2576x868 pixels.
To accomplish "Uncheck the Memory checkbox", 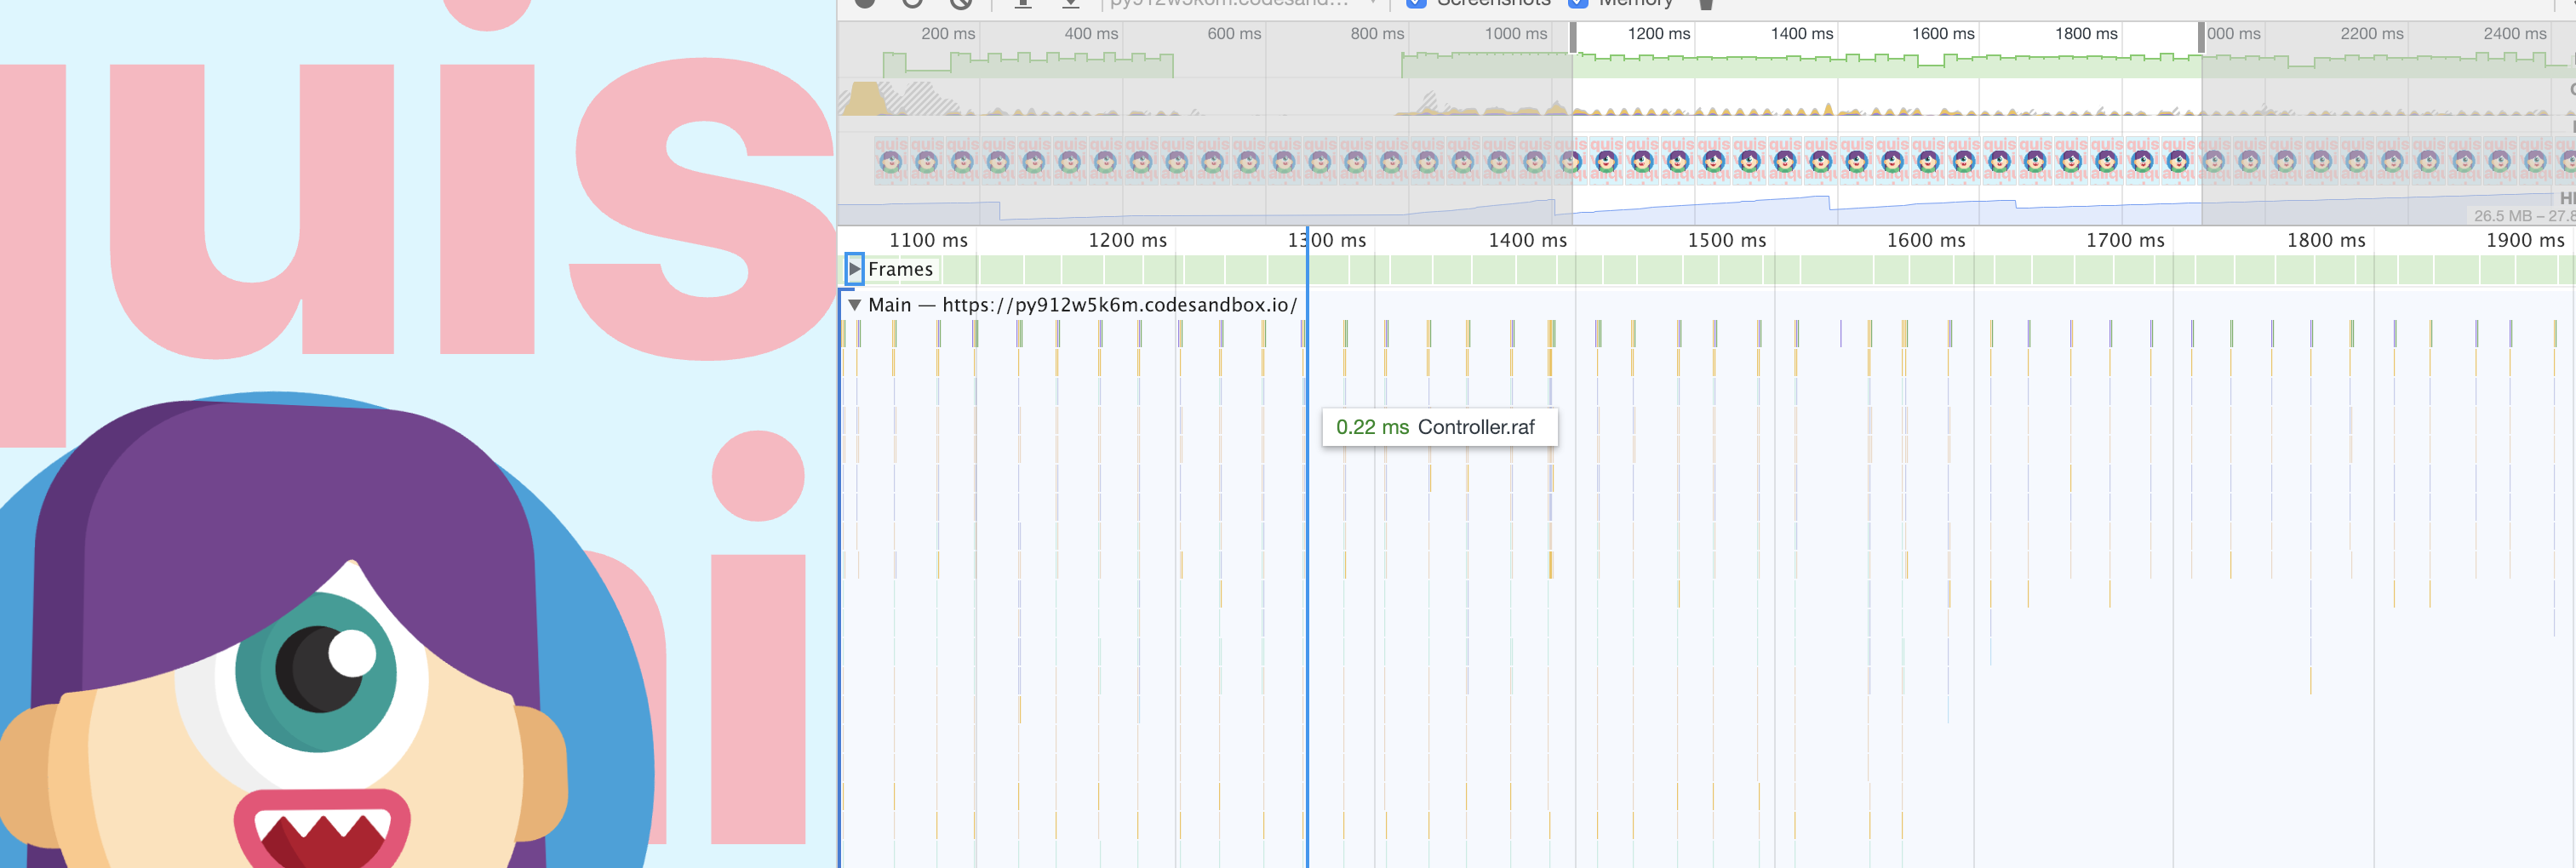I will click(x=1578, y=3).
